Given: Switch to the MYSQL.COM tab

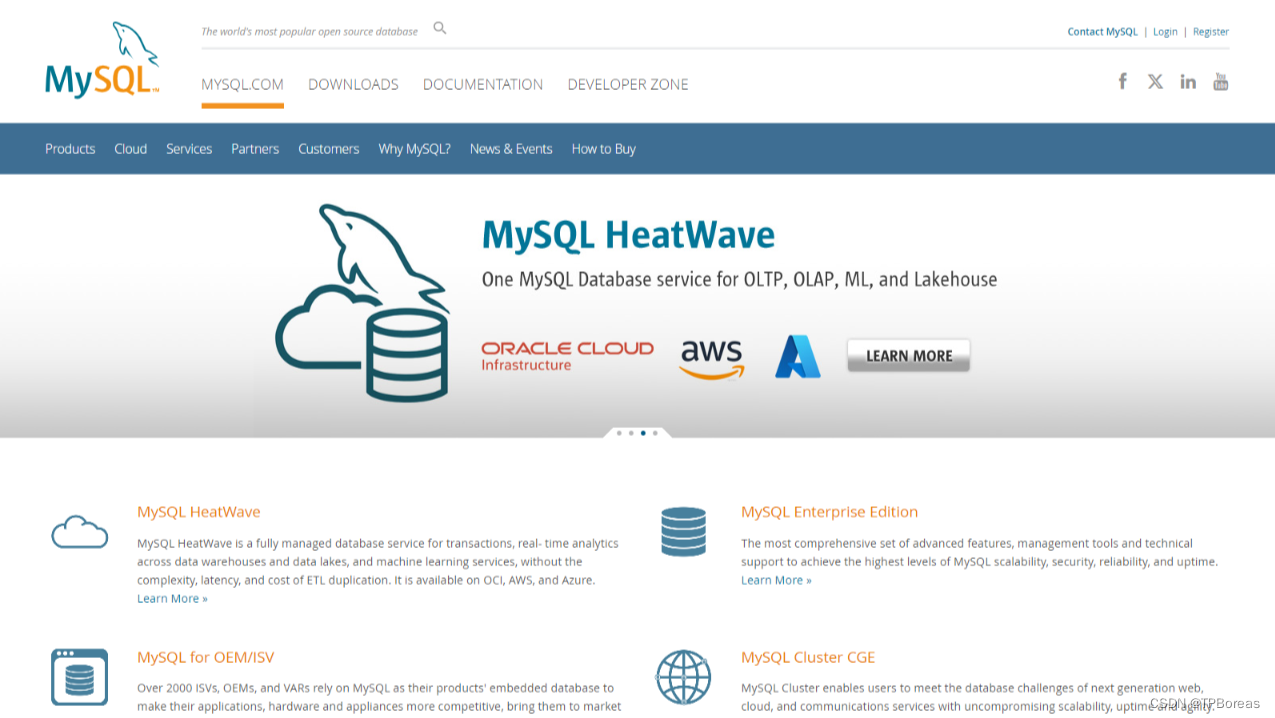Looking at the screenshot, I should 242,84.
